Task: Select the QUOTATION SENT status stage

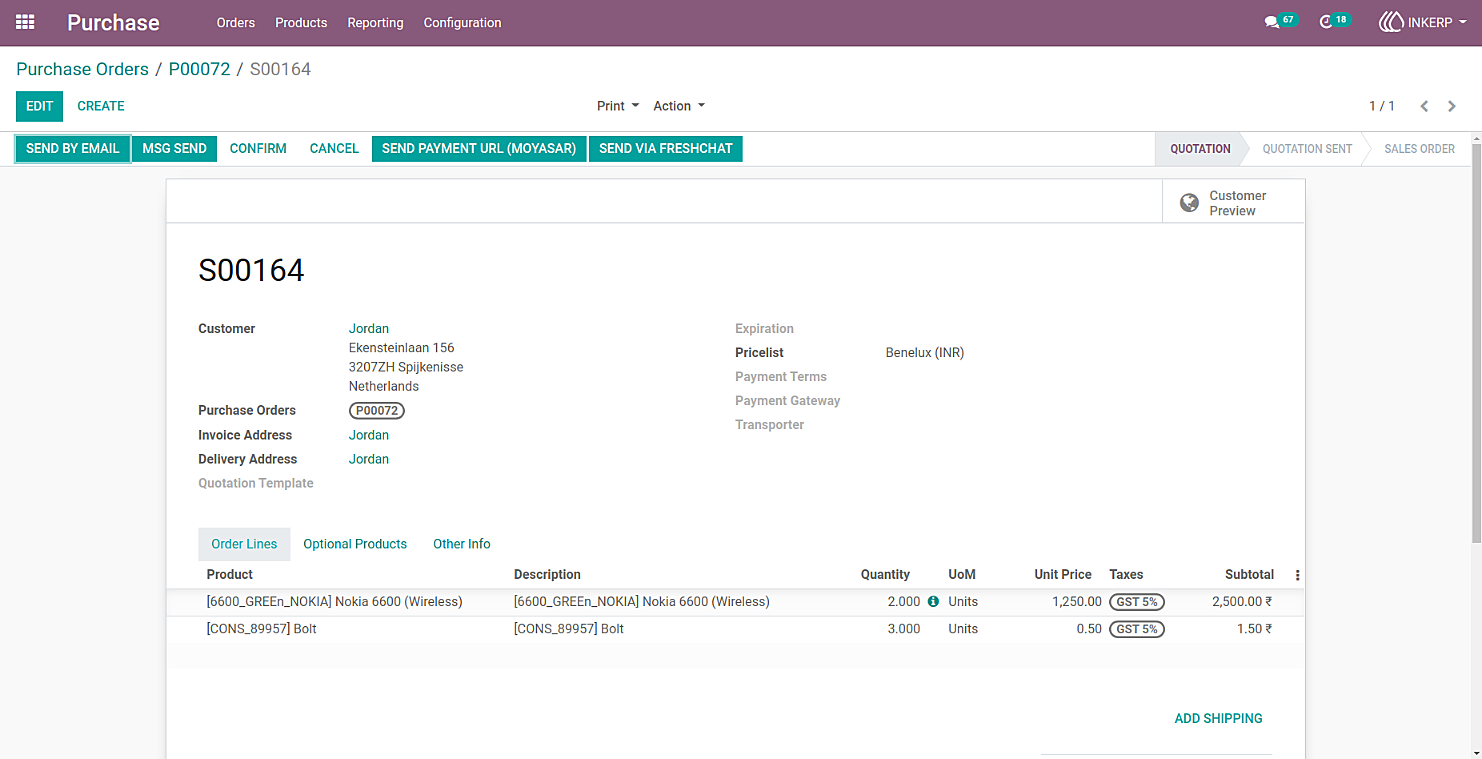Action: (x=1307, y=149)
